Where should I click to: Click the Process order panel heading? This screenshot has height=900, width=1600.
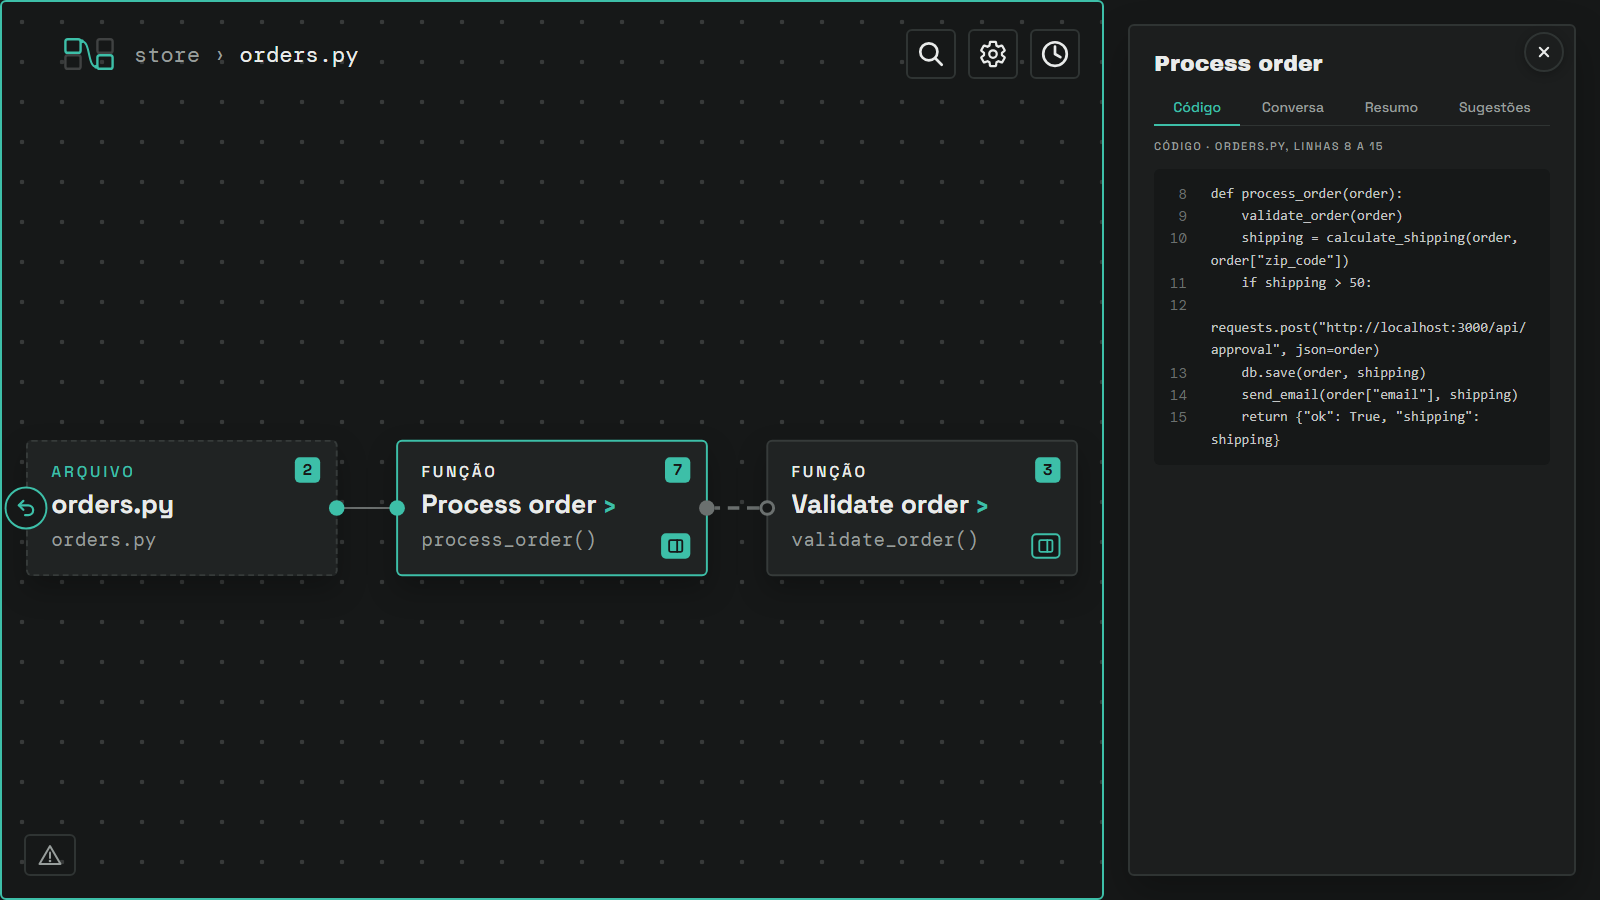pyautogui.click(x=1238, y=64)
